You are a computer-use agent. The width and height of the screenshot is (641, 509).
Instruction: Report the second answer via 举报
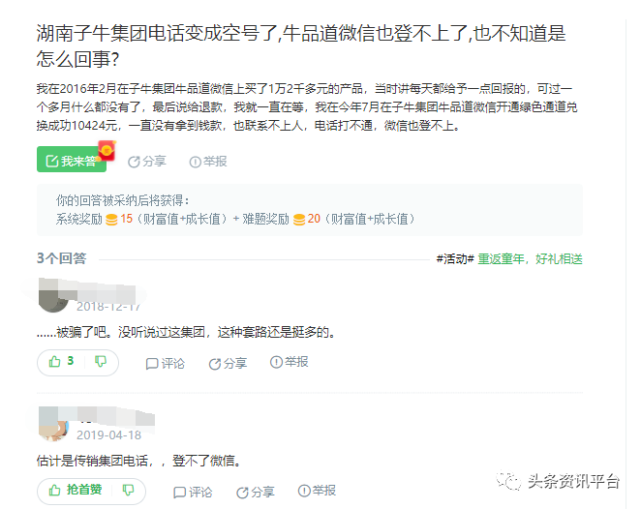coord(317,490)
